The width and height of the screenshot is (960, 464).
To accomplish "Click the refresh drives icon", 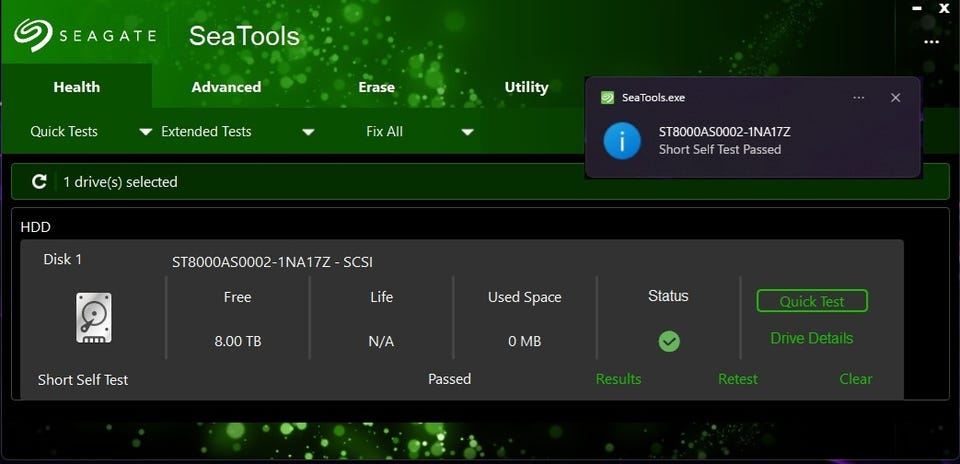I will click(39, 181).
